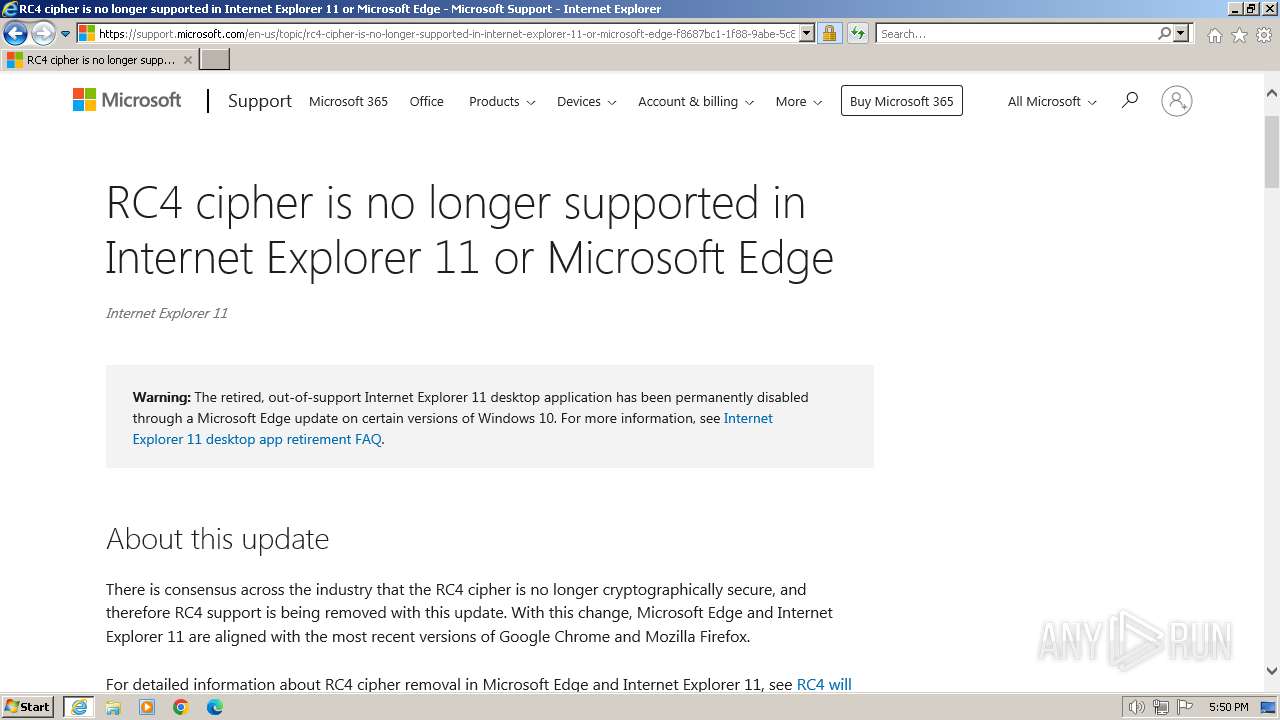
Task: Click the search magnifier in toolbar
Action: click(x=1164, y=34)
